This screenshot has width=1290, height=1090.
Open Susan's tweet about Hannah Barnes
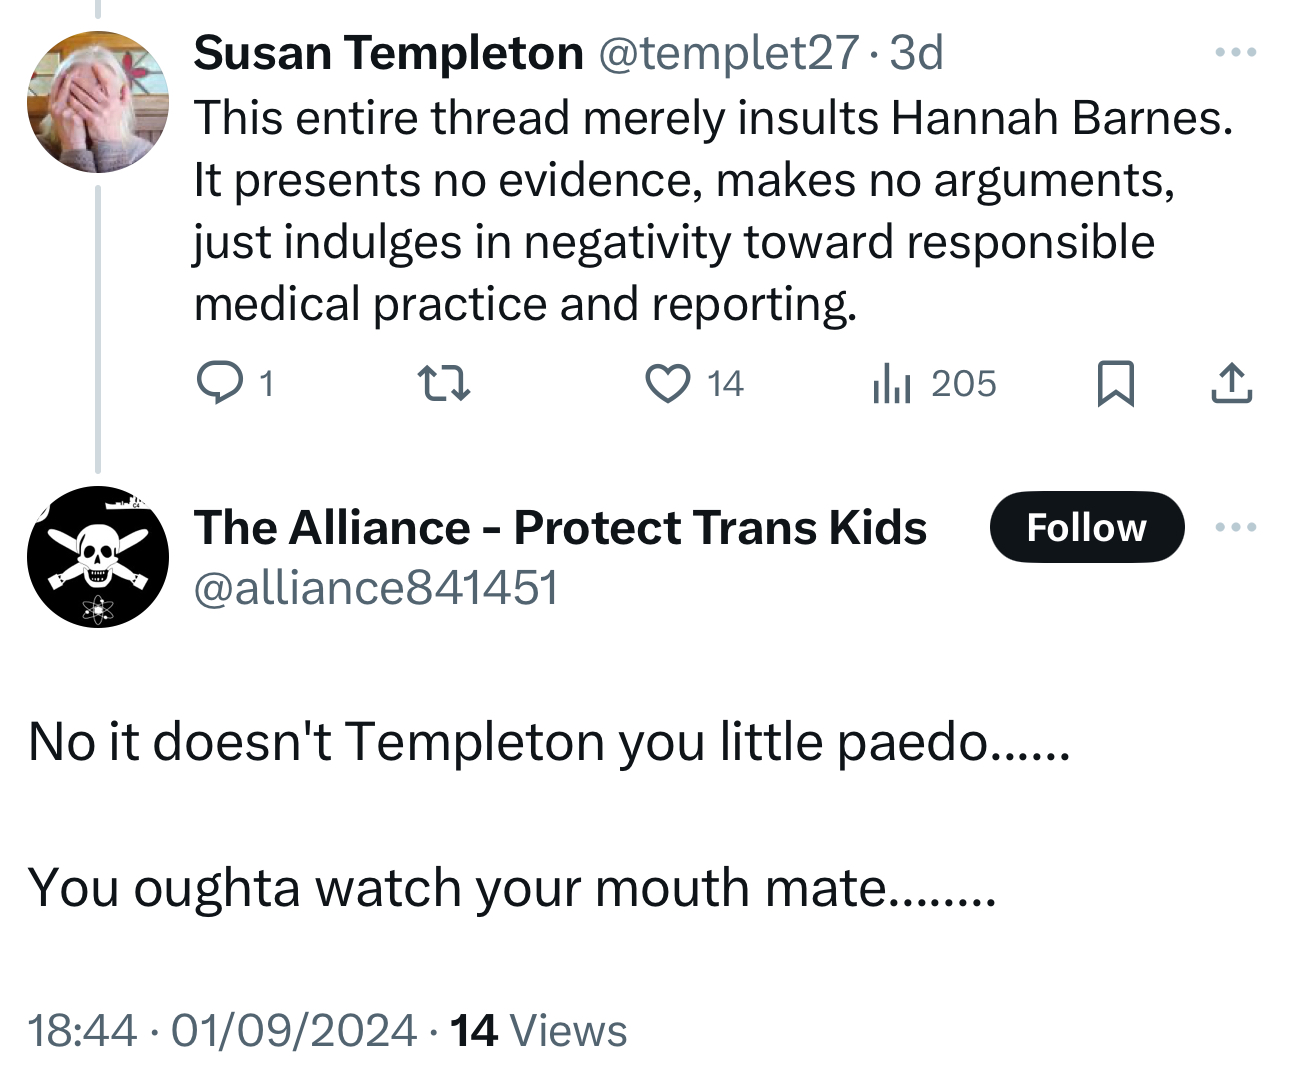[700, 210]
